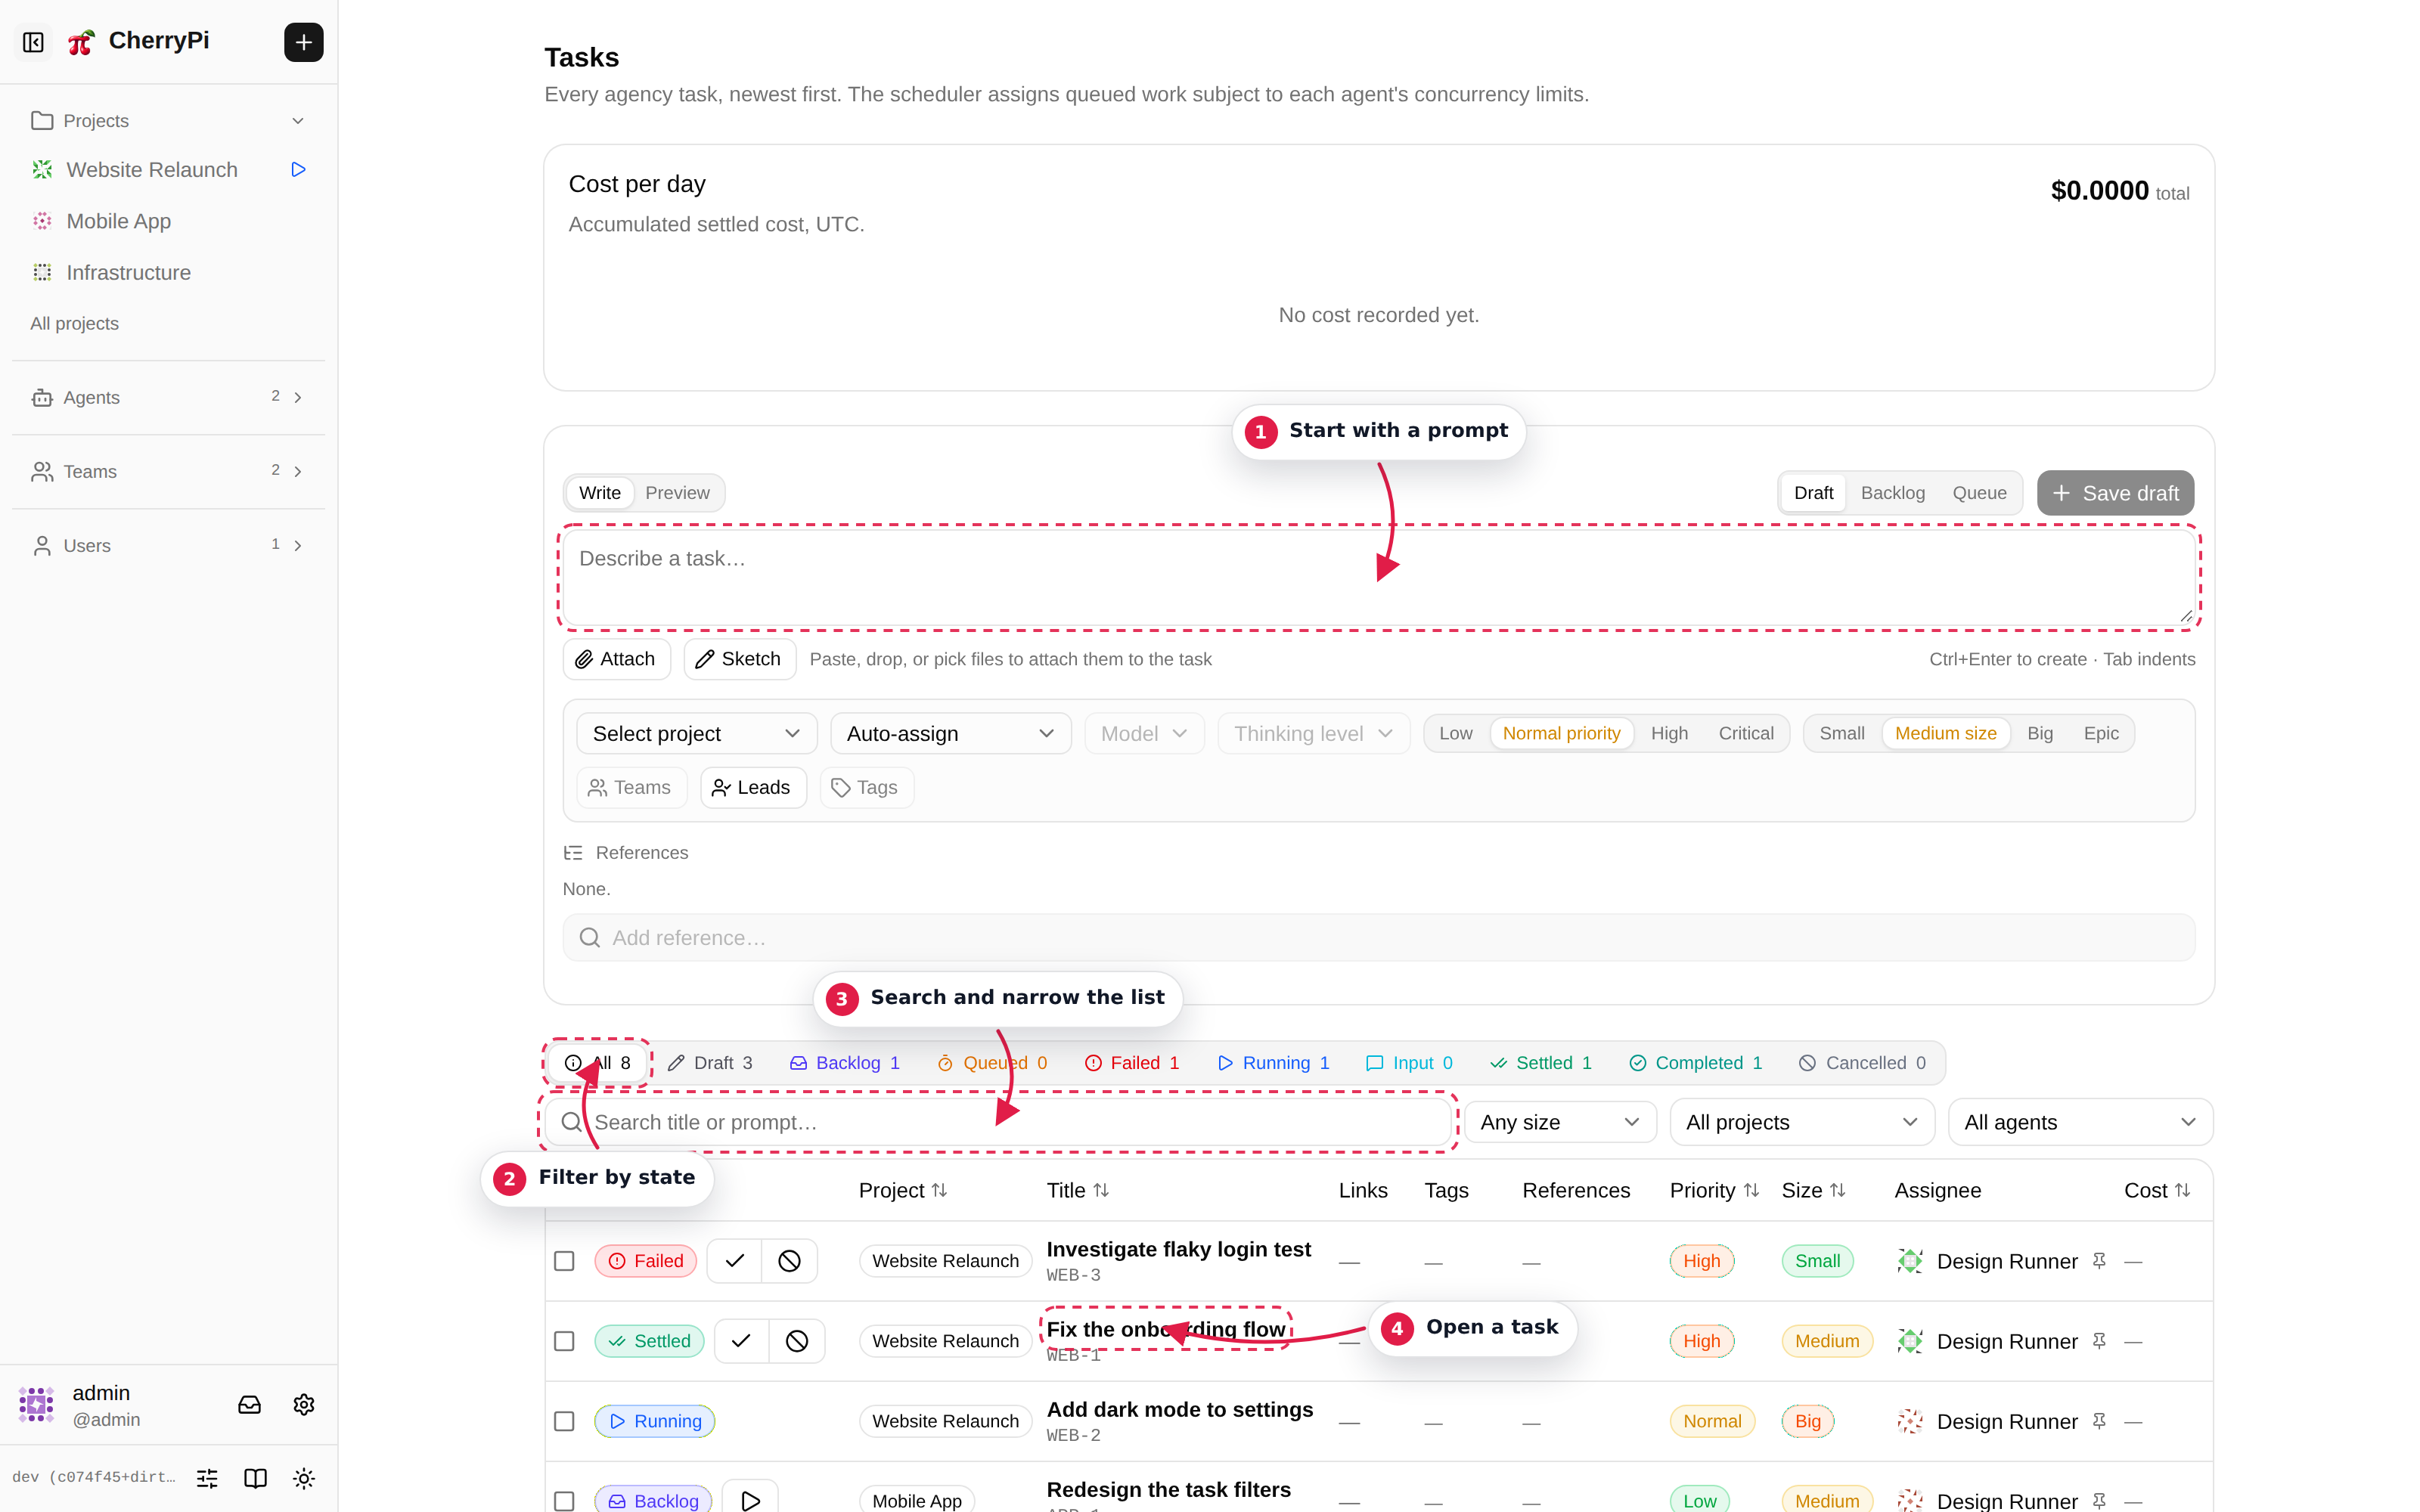Click the Attach button
Viewport: 2420px width, 1512px height.
point(616,659)
